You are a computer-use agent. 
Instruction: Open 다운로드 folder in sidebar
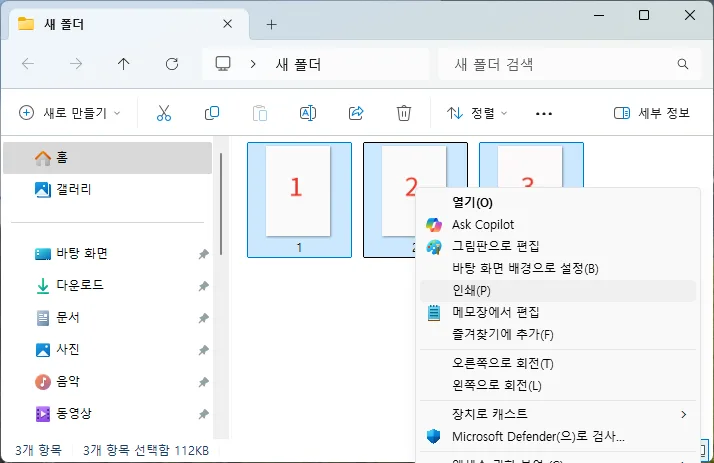coord(107,285)
